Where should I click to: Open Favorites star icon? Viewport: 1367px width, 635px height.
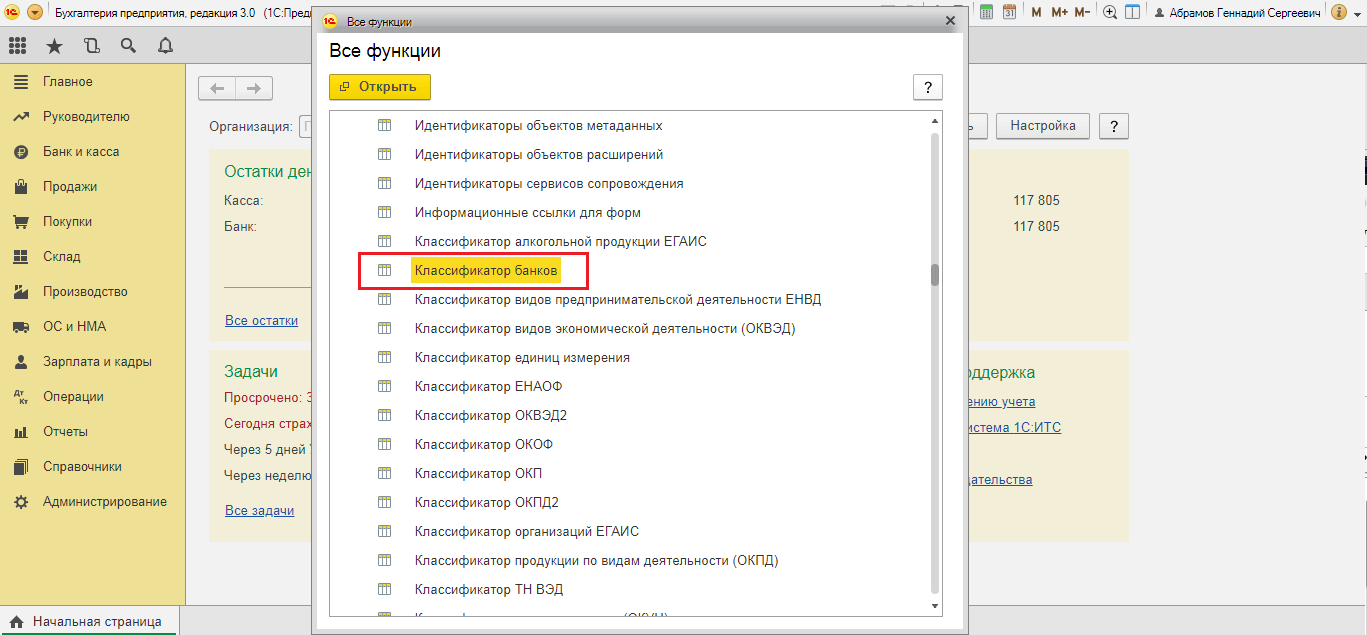(54, 46)
